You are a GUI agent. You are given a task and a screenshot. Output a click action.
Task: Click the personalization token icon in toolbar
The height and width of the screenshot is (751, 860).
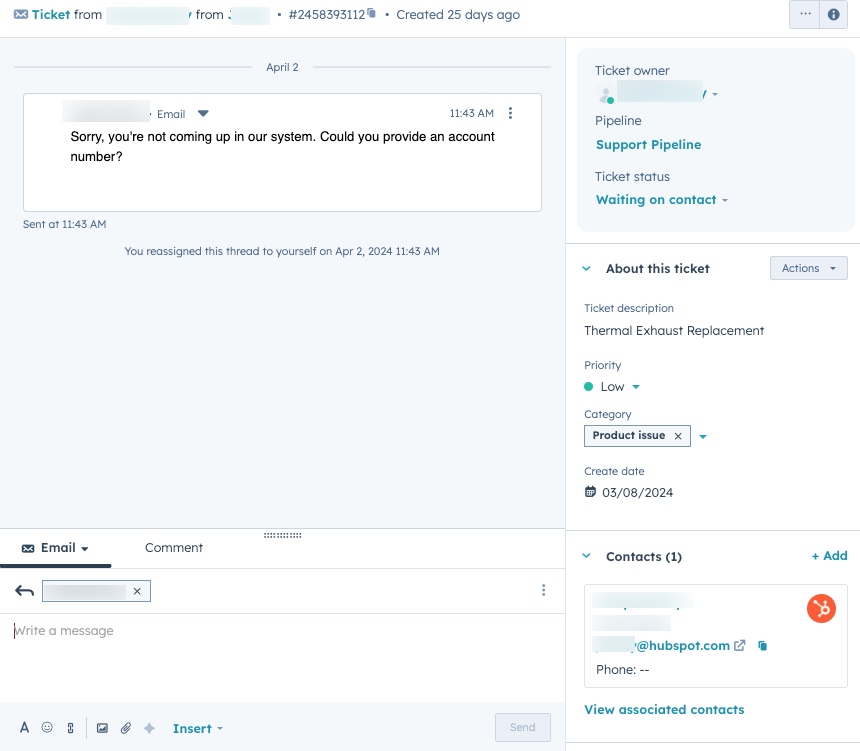tap(71, 728)
